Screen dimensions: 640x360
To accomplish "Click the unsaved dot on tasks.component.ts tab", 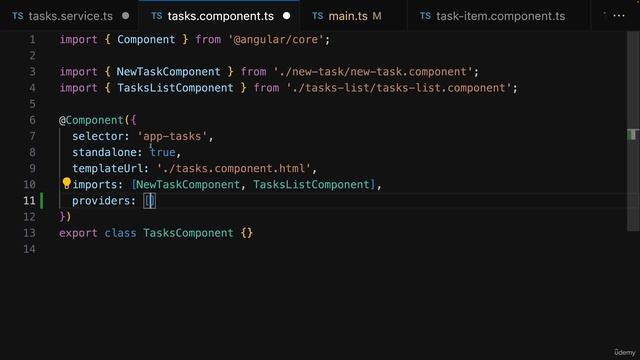I will 287,16.
